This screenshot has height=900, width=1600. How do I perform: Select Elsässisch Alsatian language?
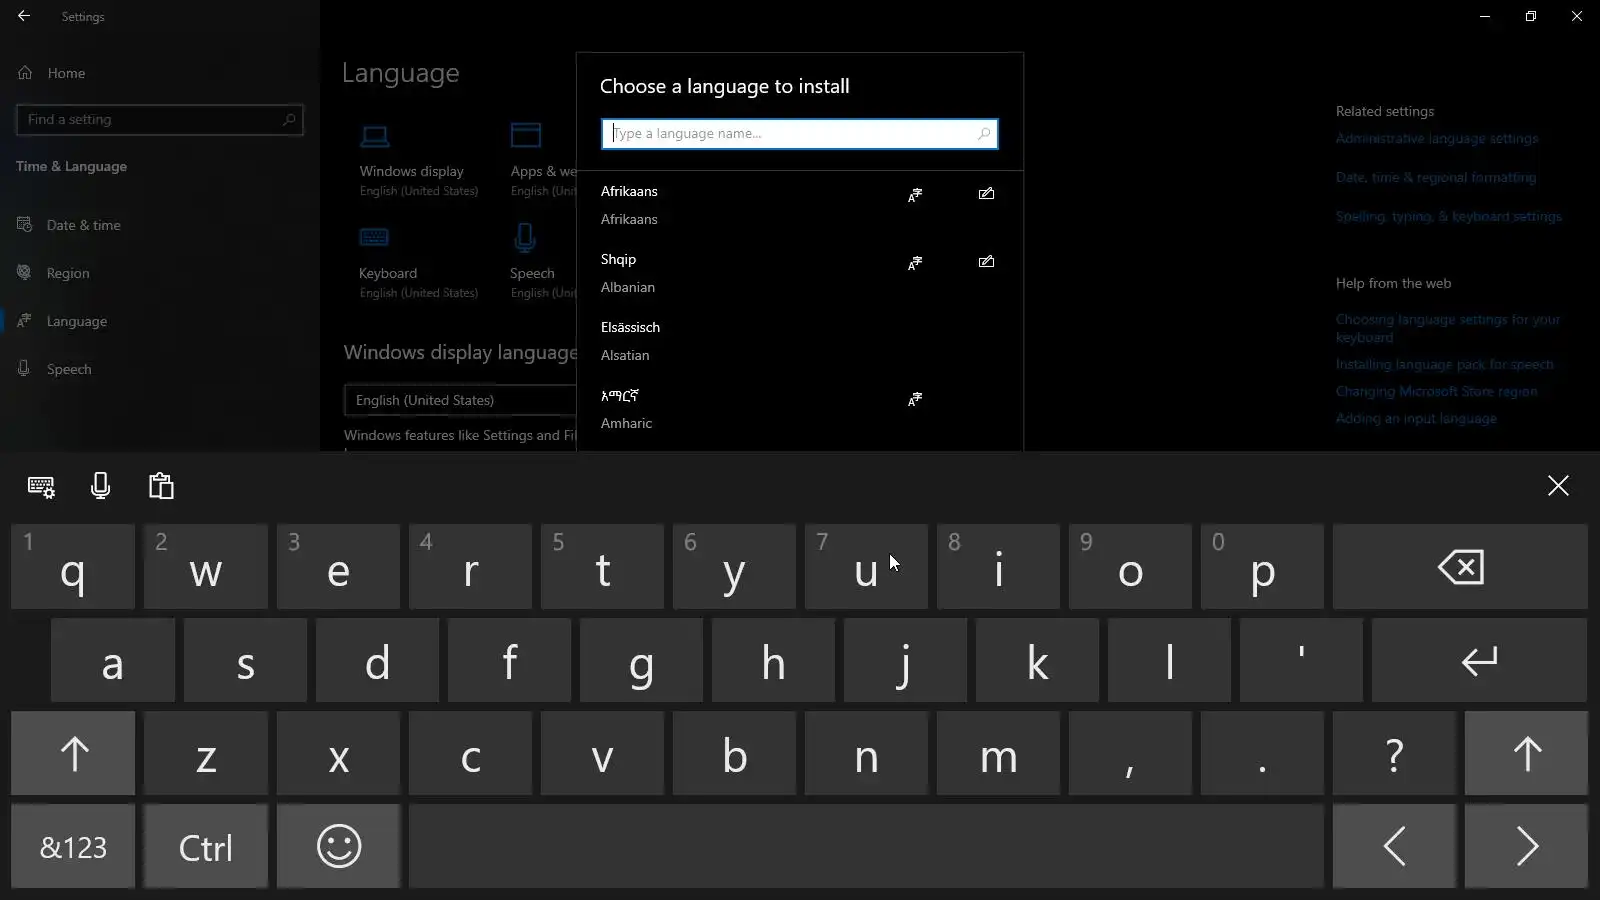click(800, 341)
